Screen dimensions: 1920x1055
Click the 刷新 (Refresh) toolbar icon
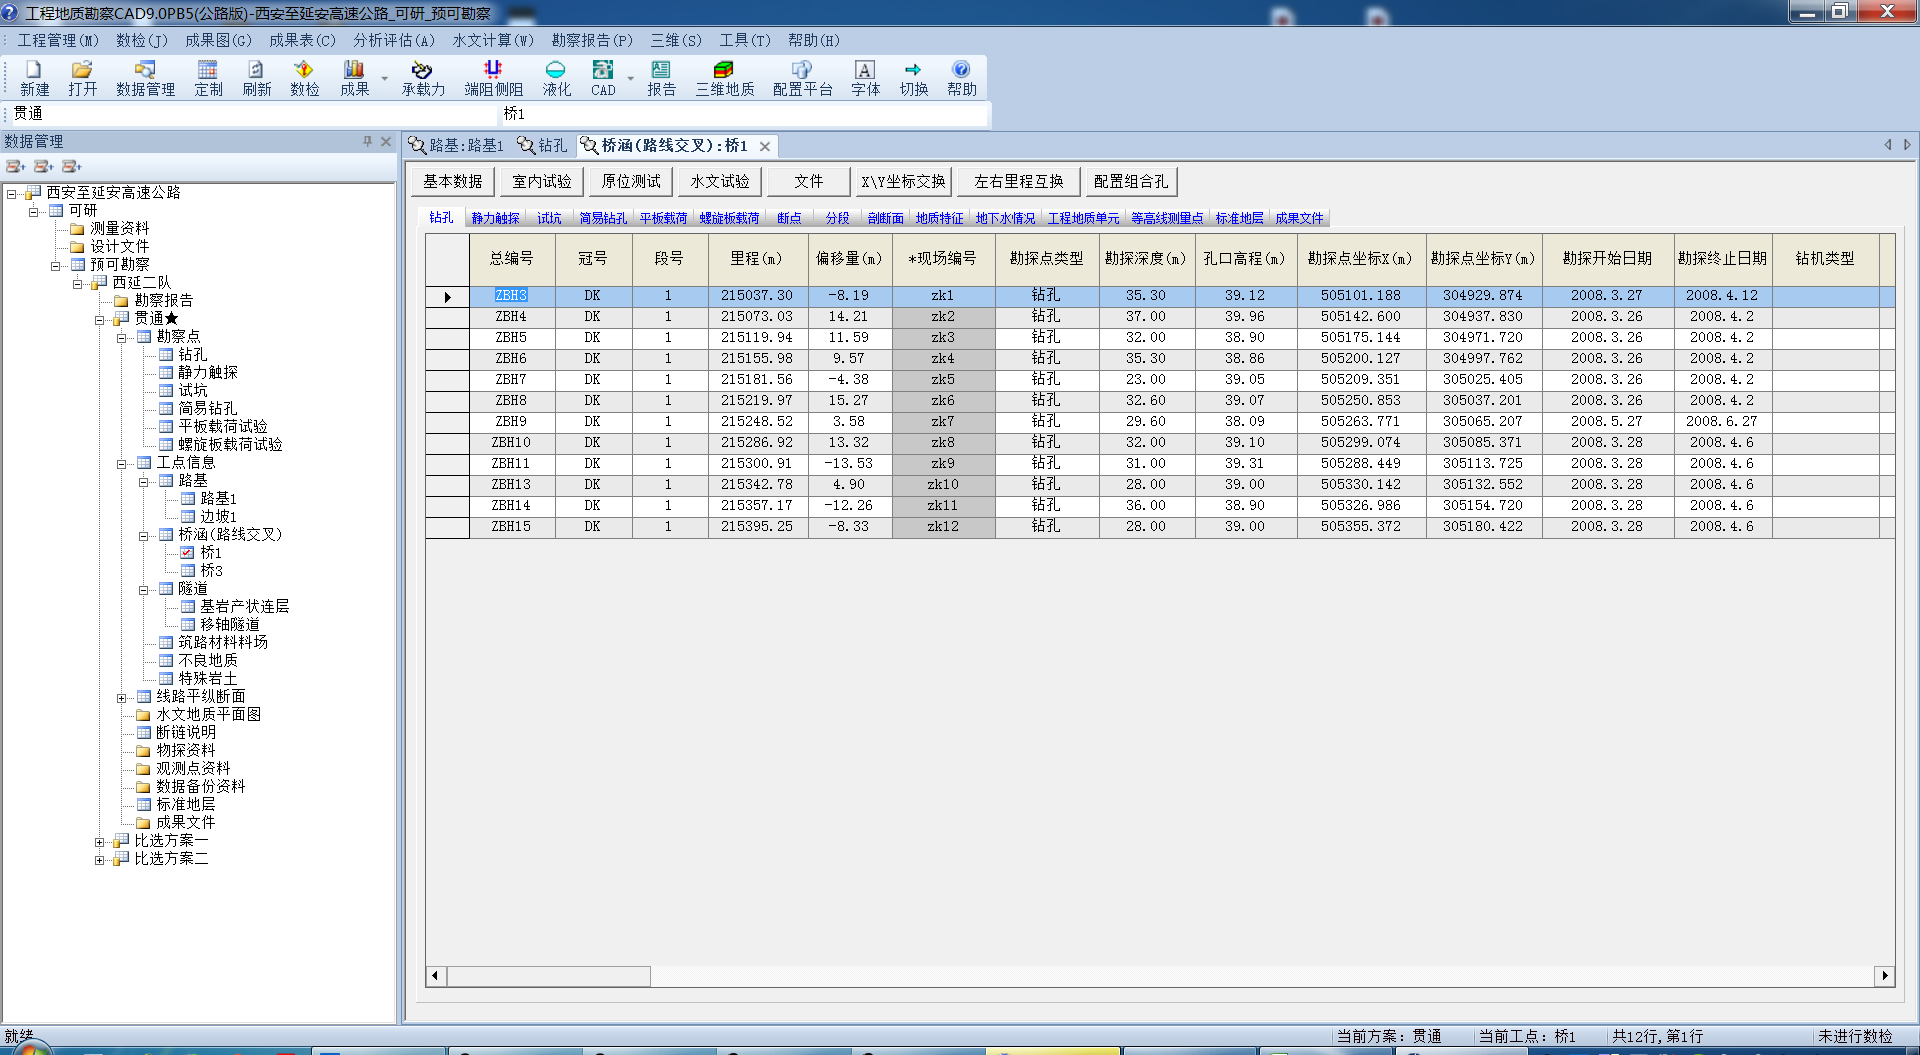[x=256, y=78]
